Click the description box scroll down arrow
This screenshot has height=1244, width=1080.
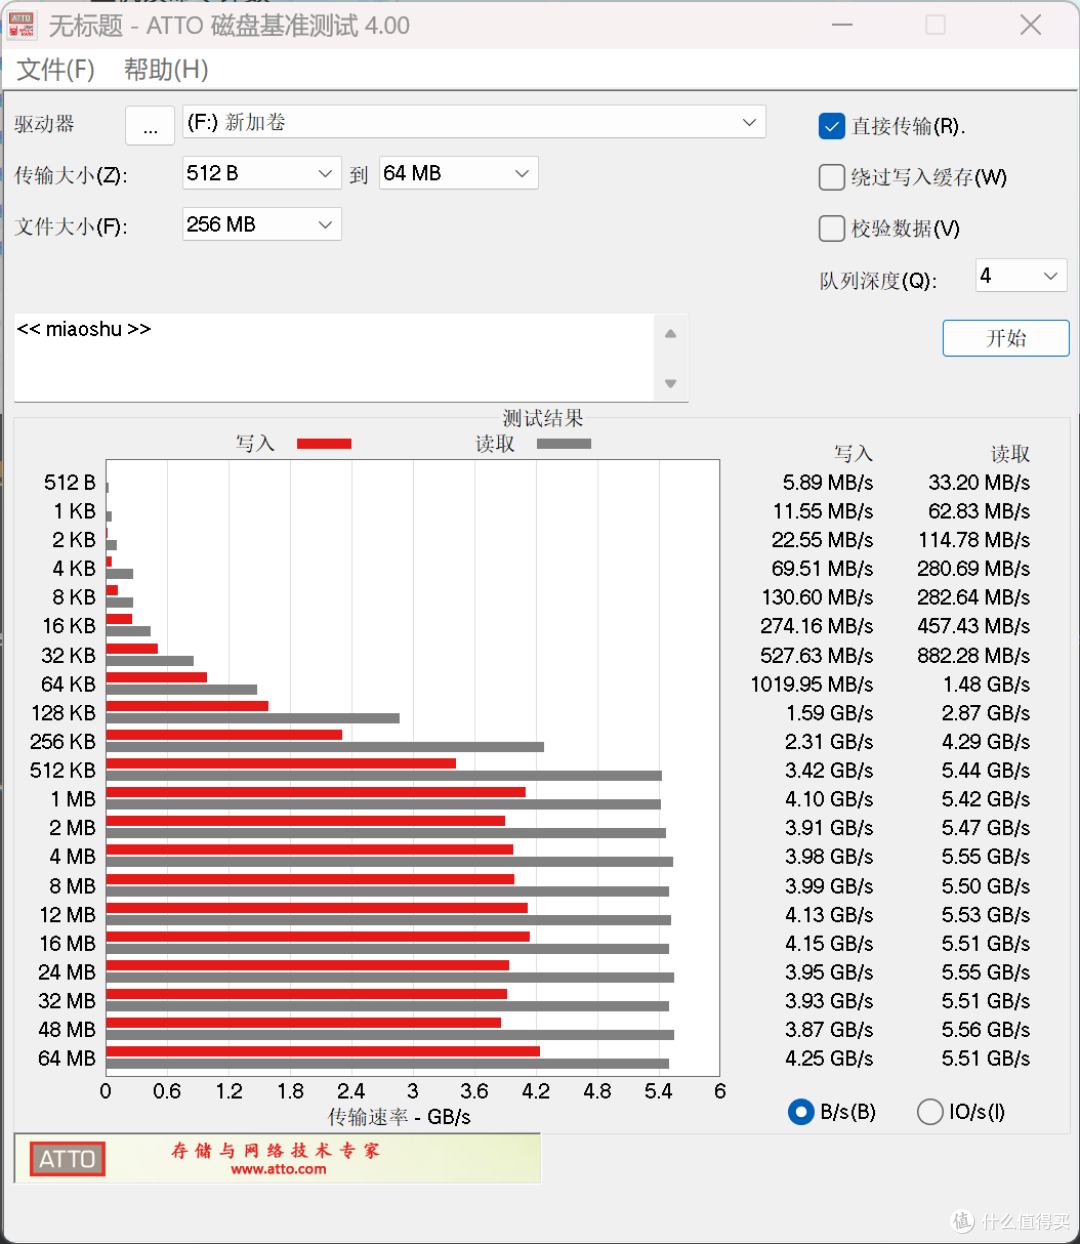tap(671, 383)
